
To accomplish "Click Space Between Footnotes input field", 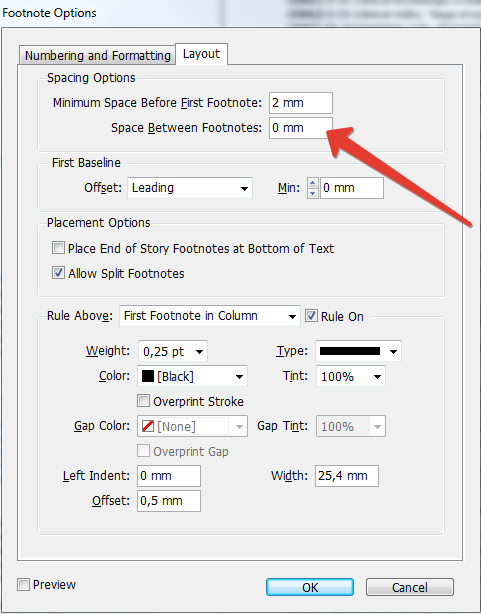I will point(300,128).
